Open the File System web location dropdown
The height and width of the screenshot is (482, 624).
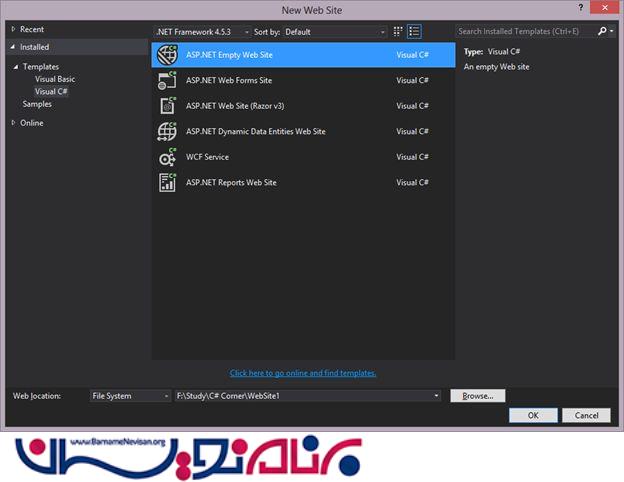click(x=130, y=396)
